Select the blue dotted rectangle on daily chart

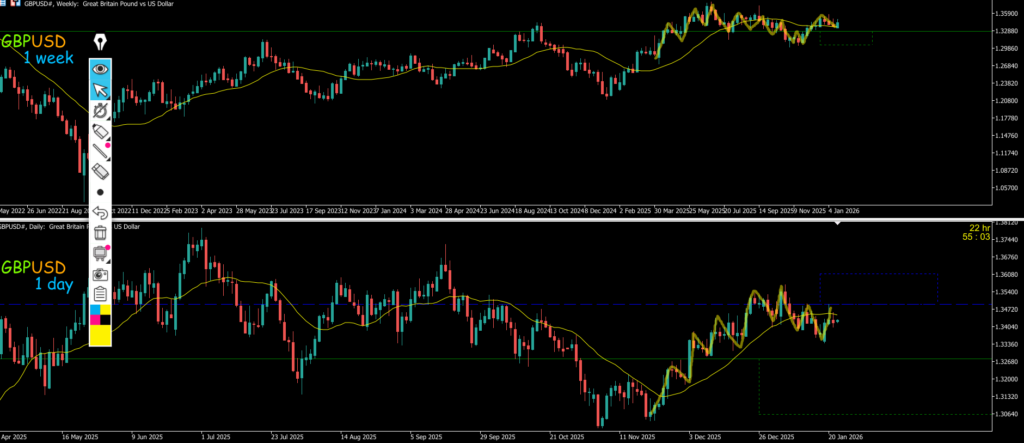click(x=878, y=274)
